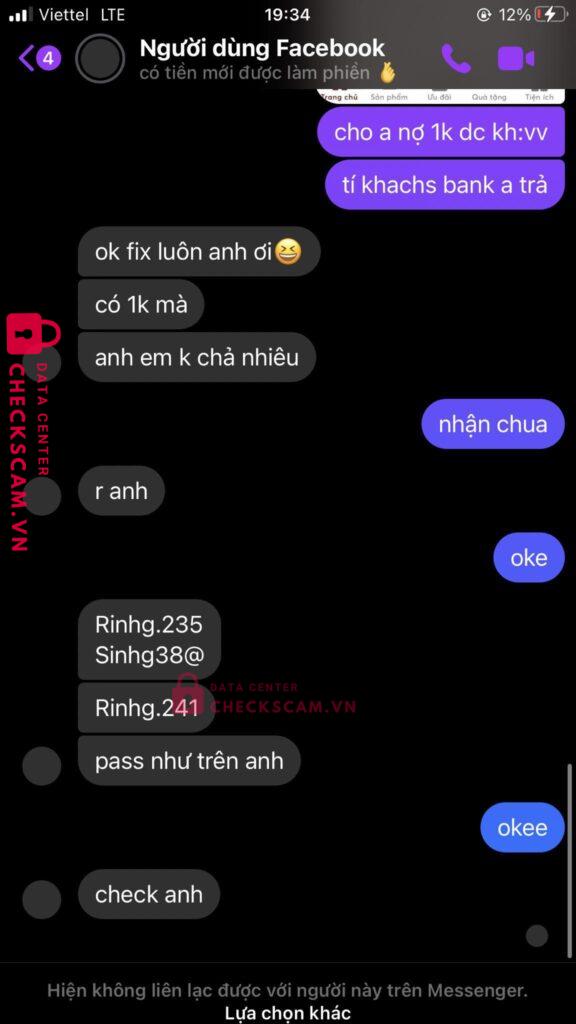Select the 'Rinhg.235 Sinhg38@' message
Screen dimensions: 576x1024
click(x=149, y=640)
